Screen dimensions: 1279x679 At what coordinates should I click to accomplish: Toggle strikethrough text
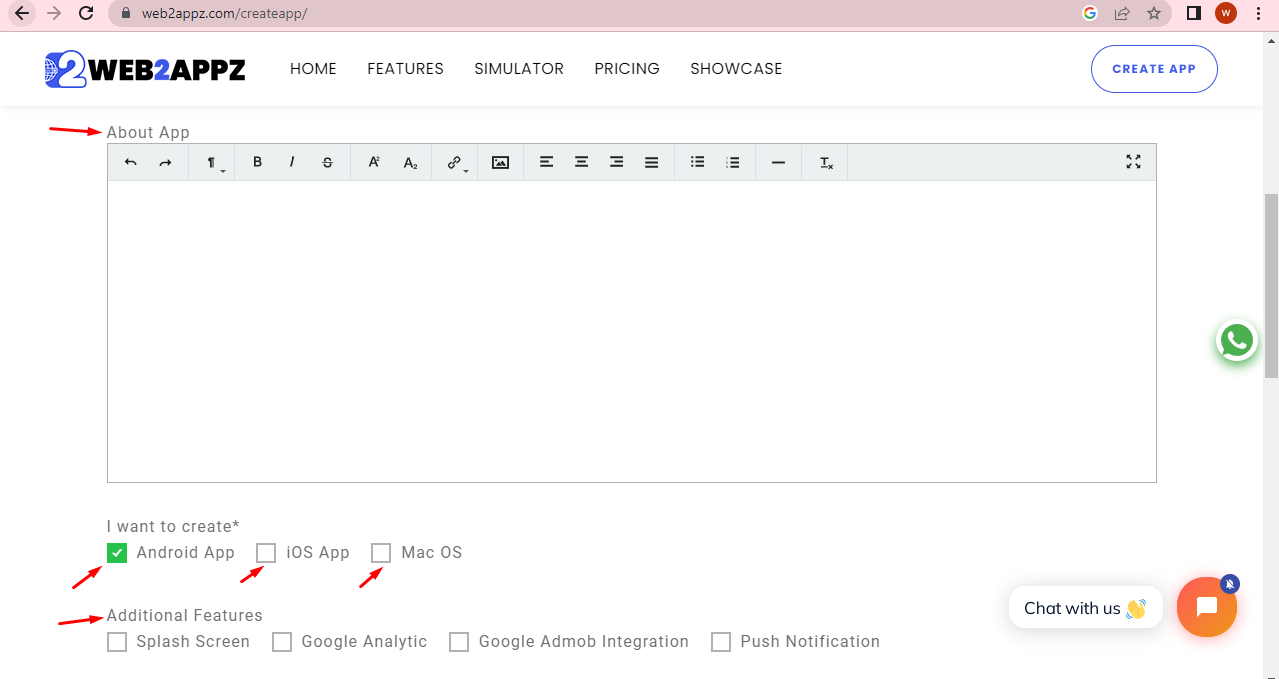click(326, 161)
